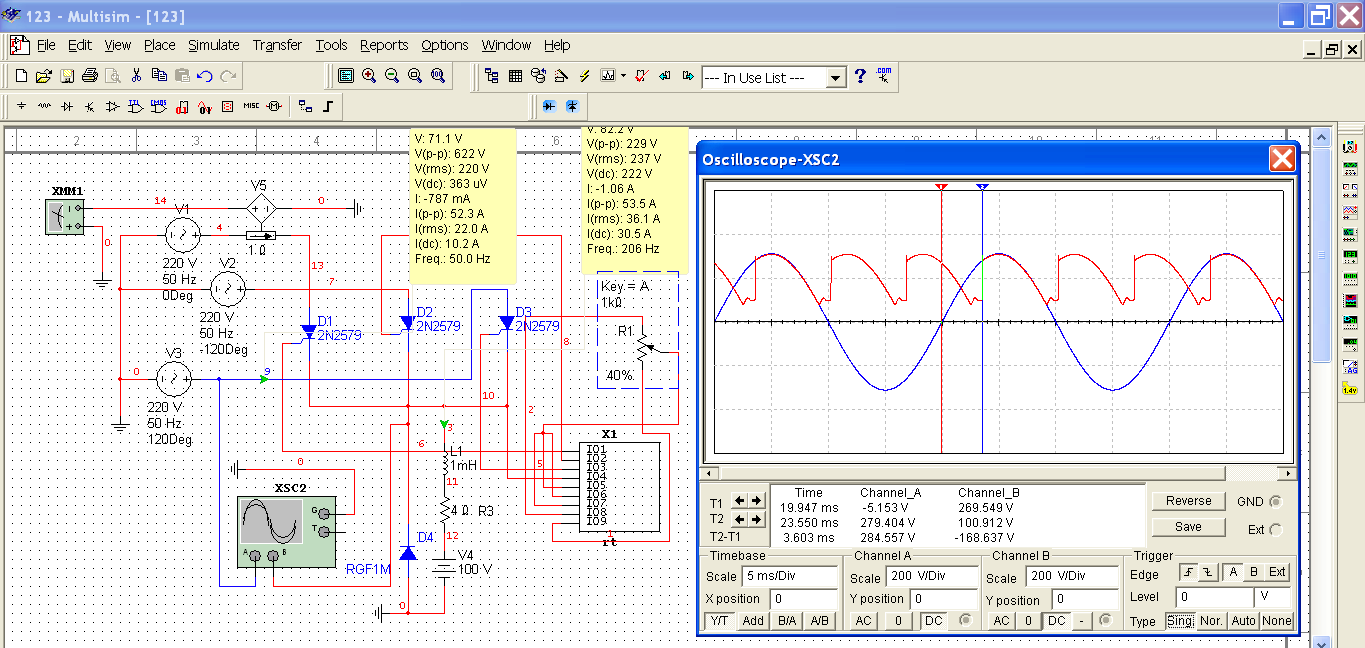Open the Grapher analysis icon
Image resolution: width=1365 pixels, height=648 pixels.
pos(607,76)
